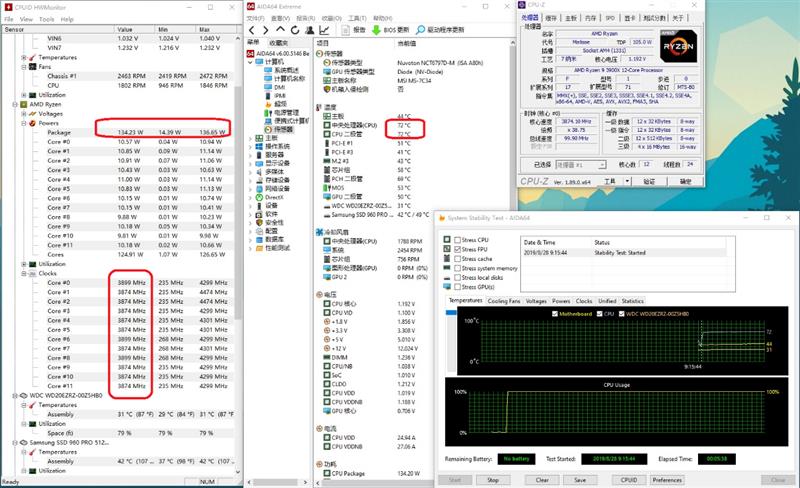Switch to the Cooling Fans tab
This screenshot has width=800, height=488.
(x=505, y=300)
